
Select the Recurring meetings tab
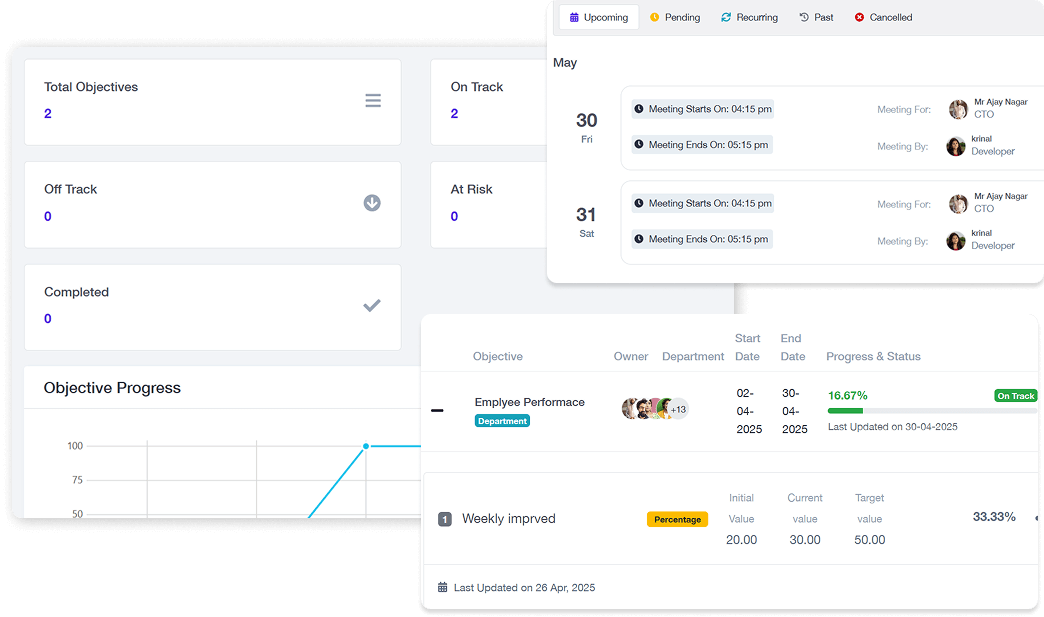point(749,17)
